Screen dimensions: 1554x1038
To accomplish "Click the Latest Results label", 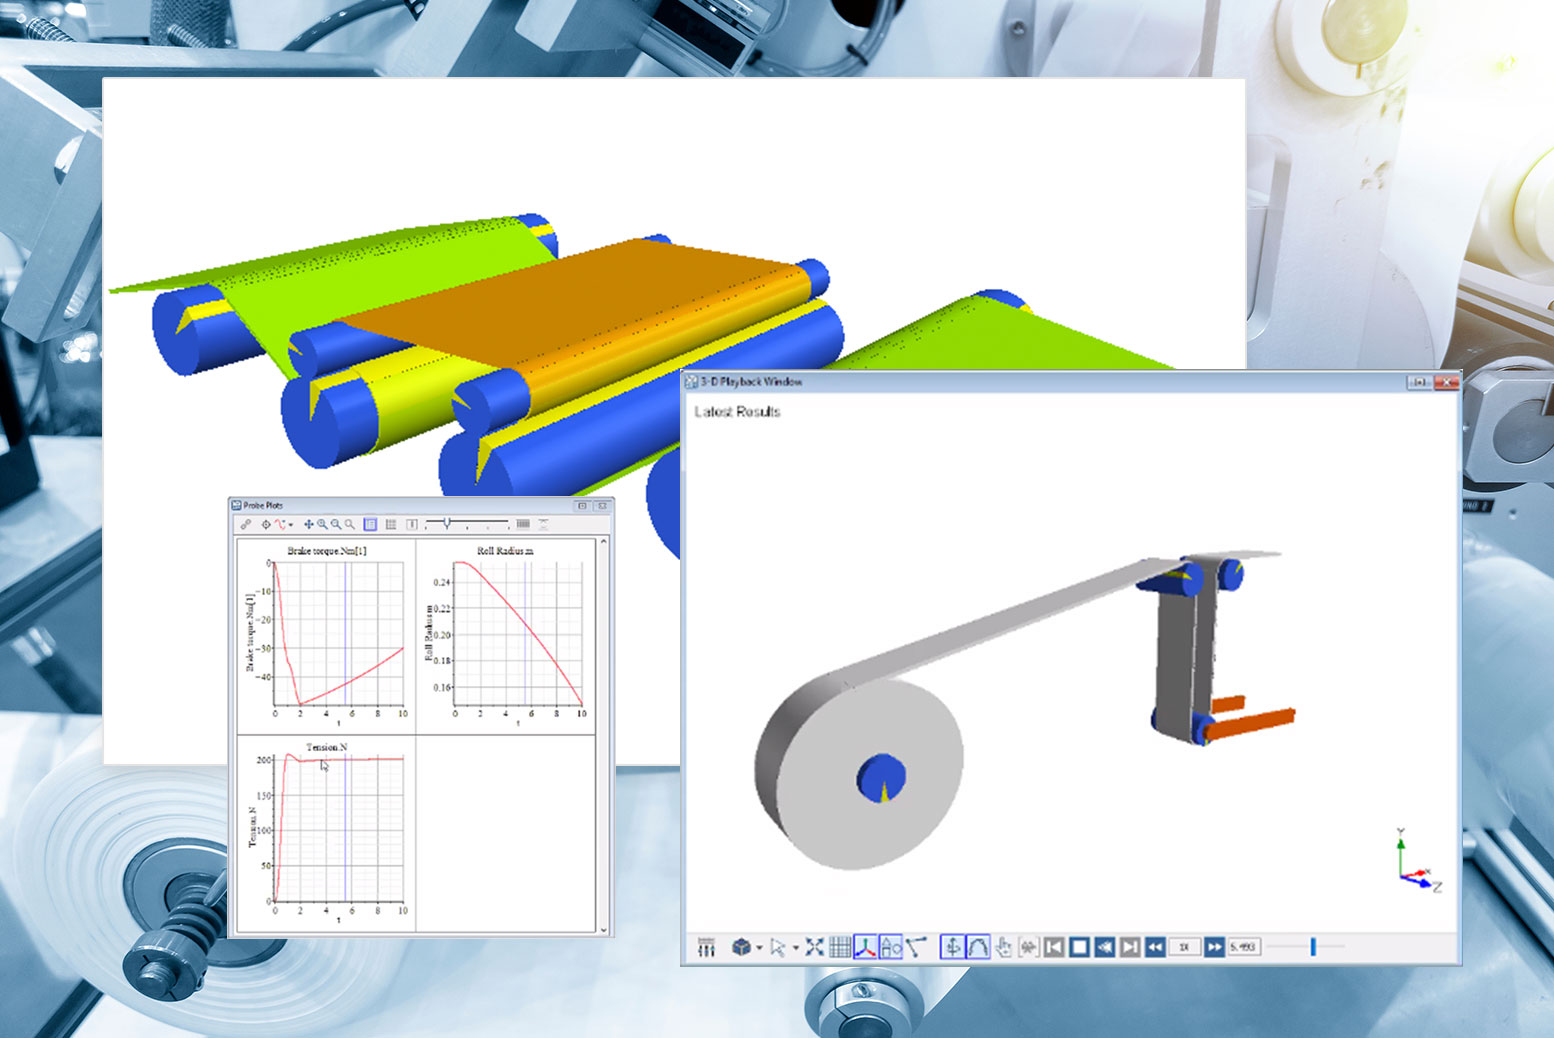I will [x=737, y=411].
